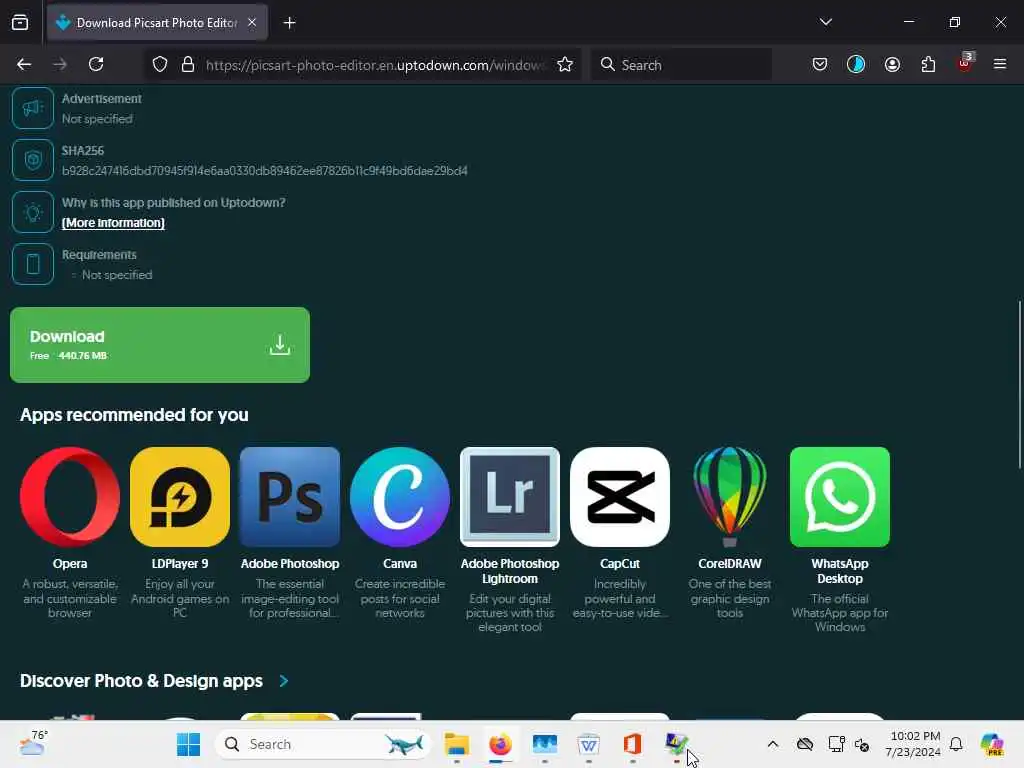Click the CorelDRAW app name link
The image size is (1024, 768).
[x=729, y=564]
